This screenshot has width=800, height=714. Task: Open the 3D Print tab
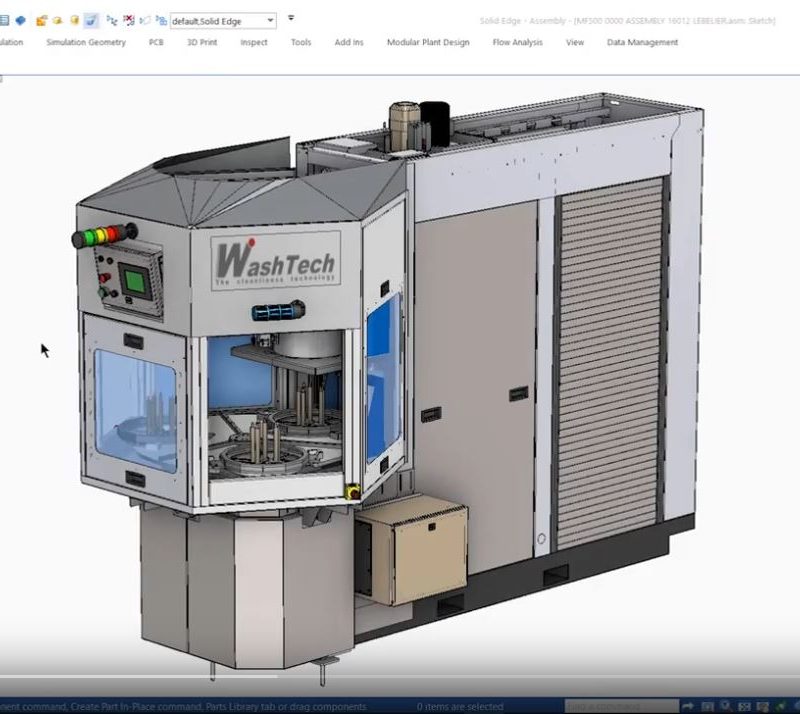click(202, 42)
